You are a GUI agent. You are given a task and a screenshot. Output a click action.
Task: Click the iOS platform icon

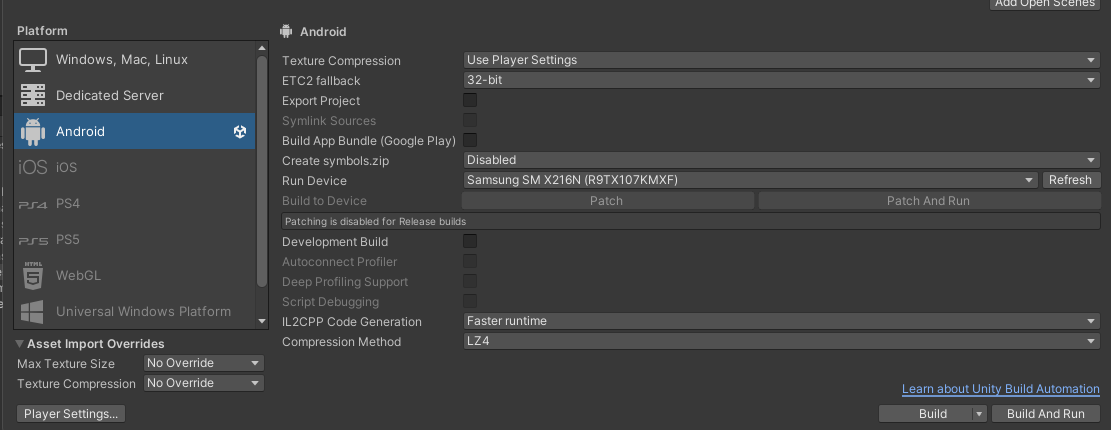[33, 168]
